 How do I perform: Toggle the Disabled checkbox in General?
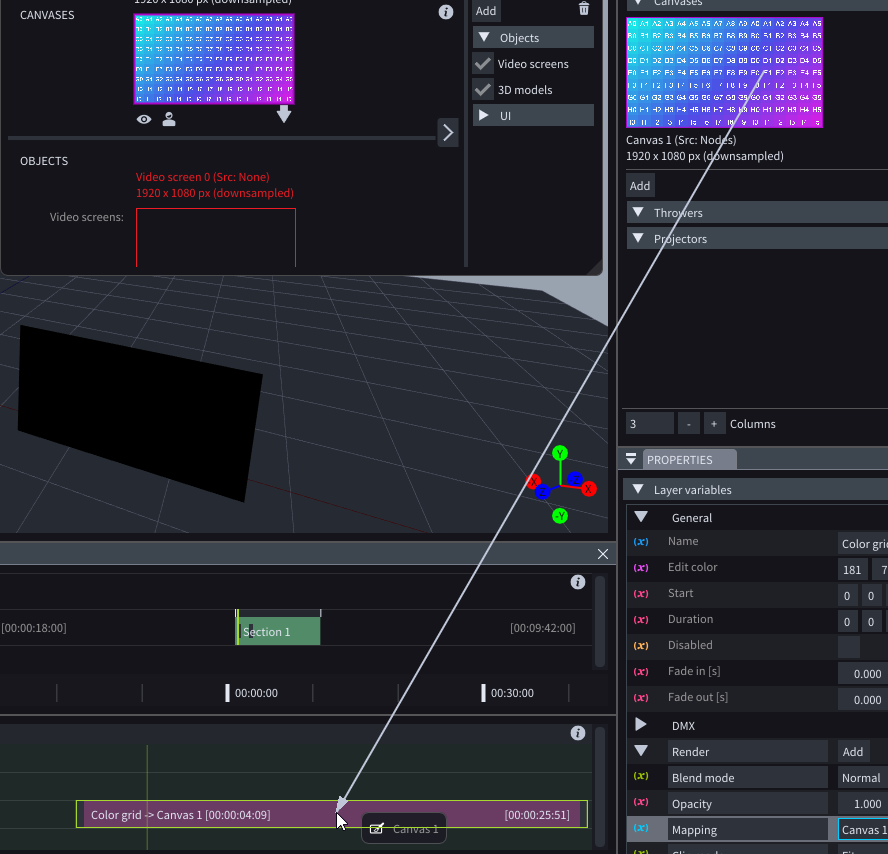point(848,646)
